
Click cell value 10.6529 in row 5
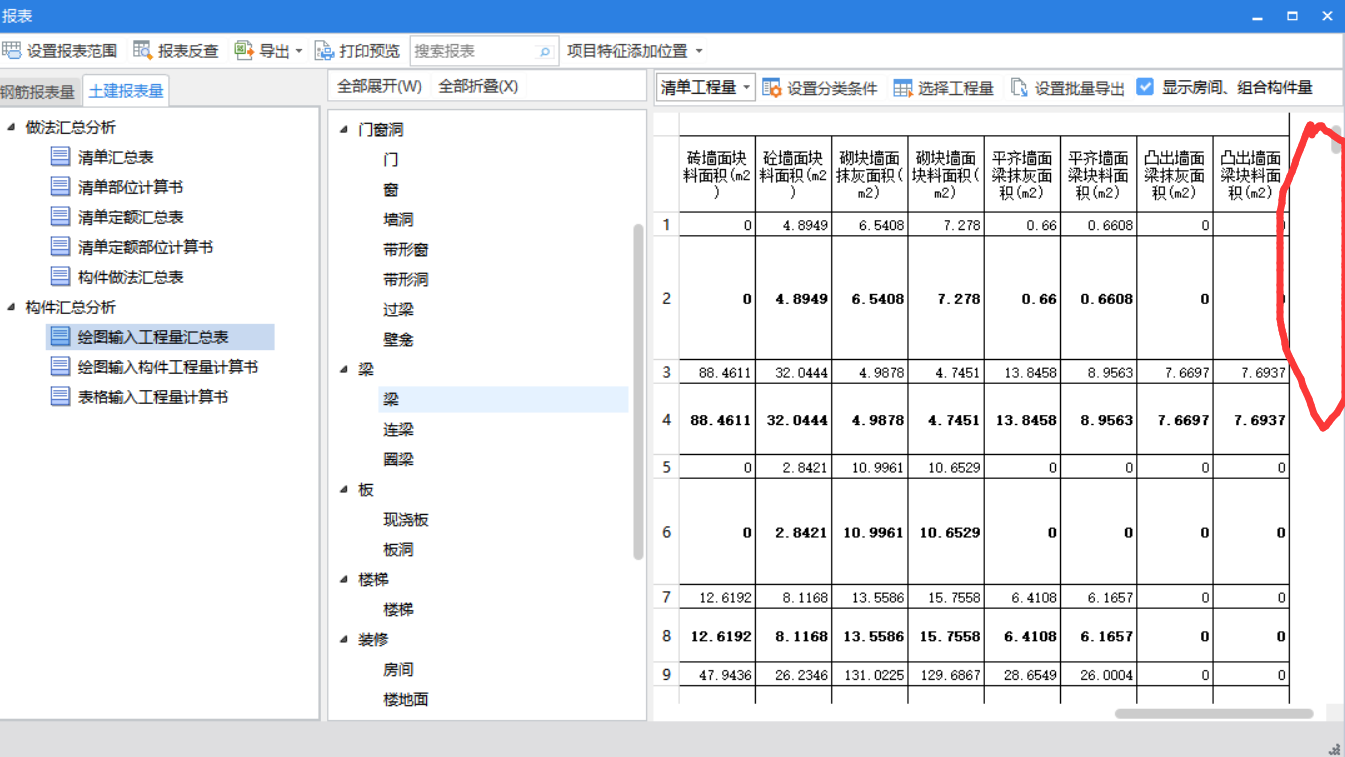click(x=945, y=467)
